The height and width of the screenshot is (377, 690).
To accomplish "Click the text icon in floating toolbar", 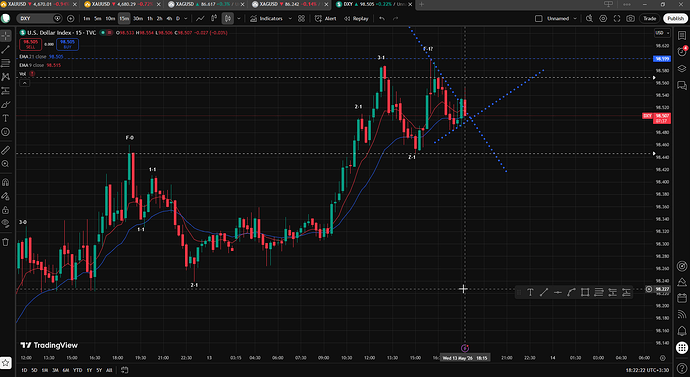I will click(x=530, y=292).
